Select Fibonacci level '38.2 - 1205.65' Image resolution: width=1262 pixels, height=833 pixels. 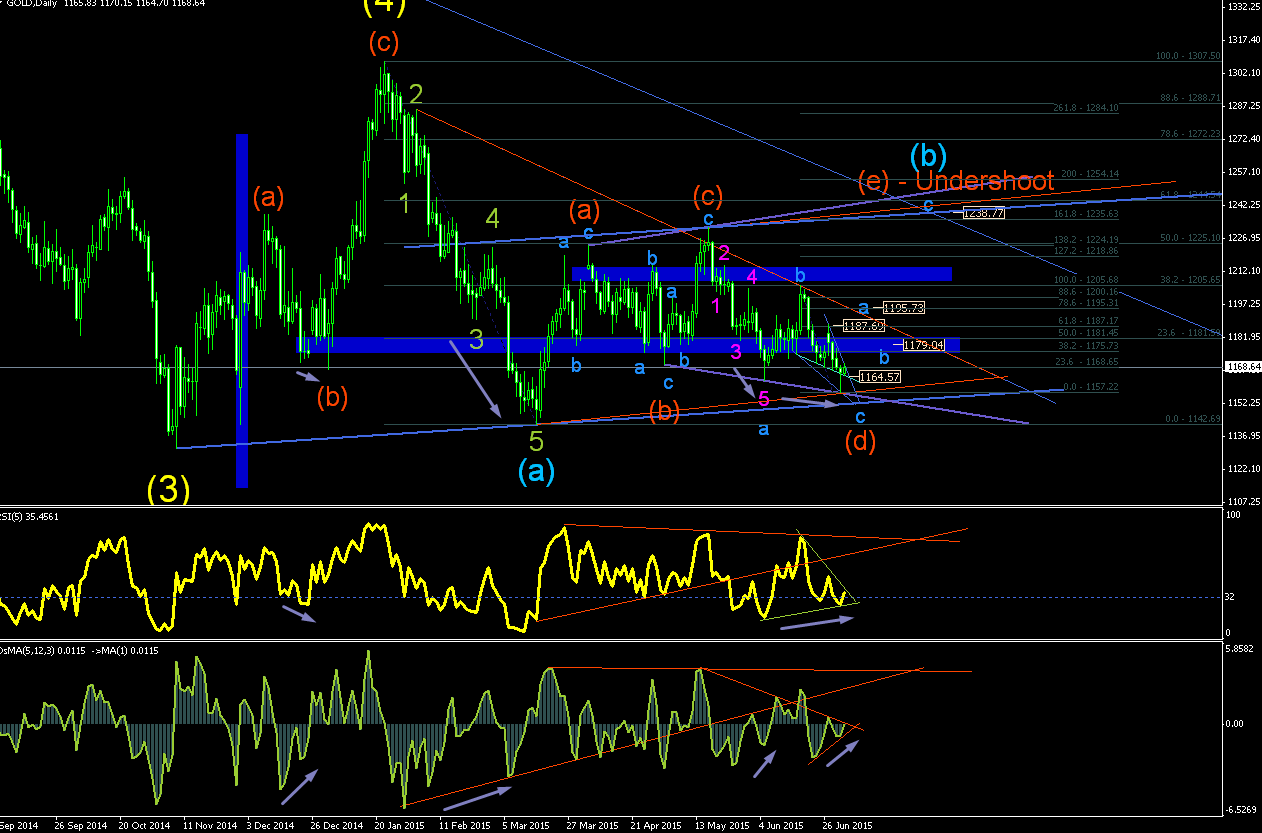coord(1190,280)
